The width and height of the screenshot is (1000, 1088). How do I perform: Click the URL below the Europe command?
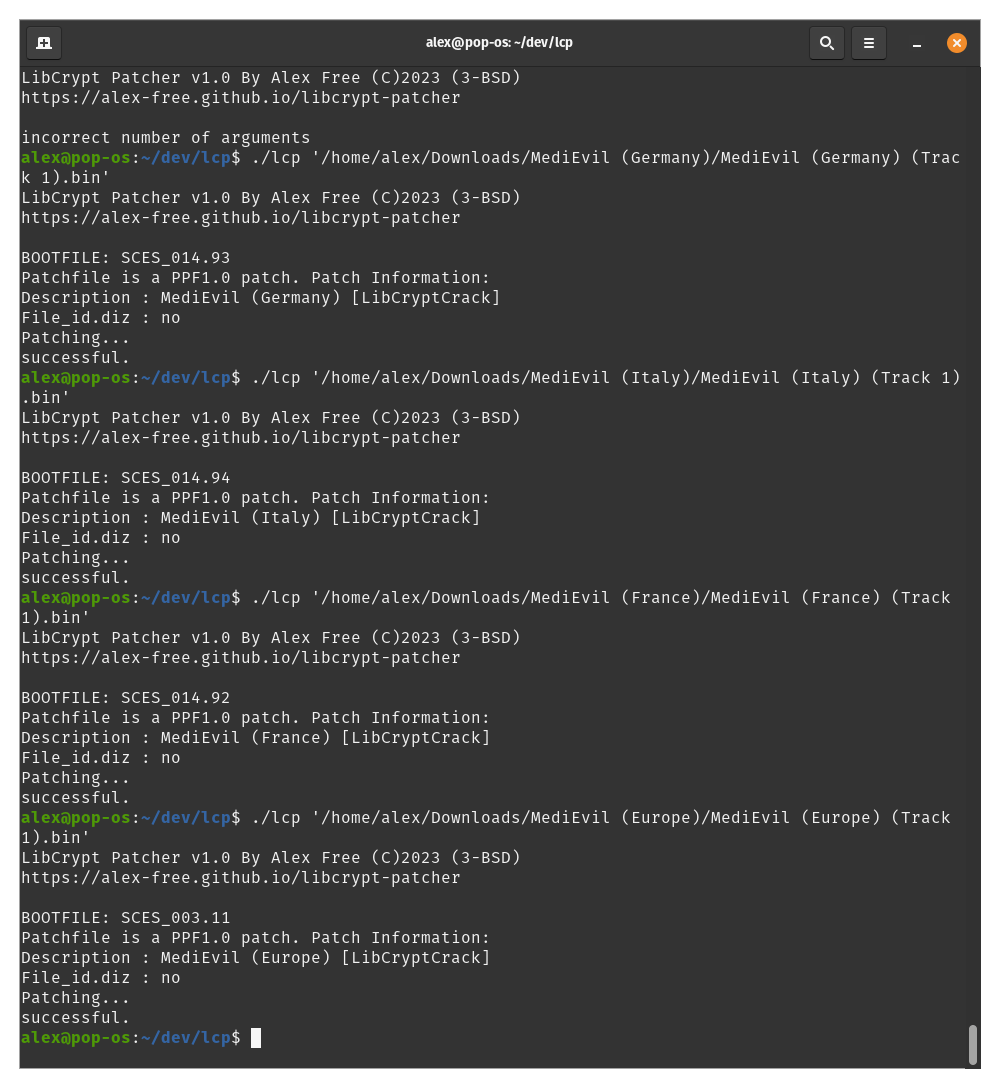[241, 878]
